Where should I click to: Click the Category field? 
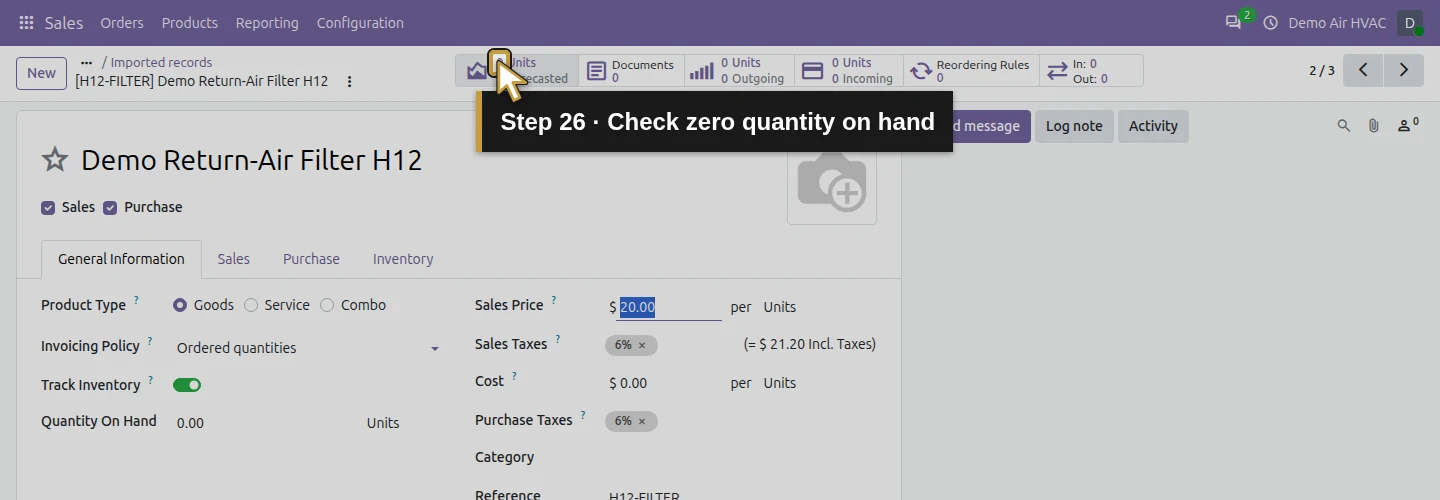click(742, 458)
